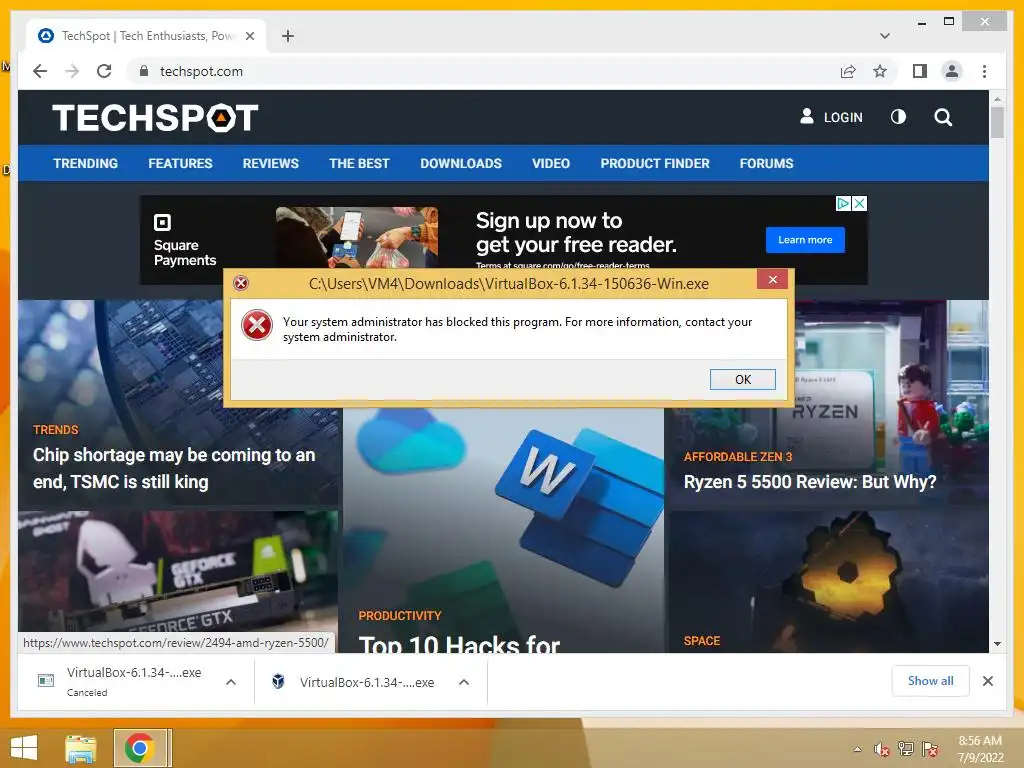Click the Square Payments logo in ad
The image size is (1024, 768).
pos(184,240)
